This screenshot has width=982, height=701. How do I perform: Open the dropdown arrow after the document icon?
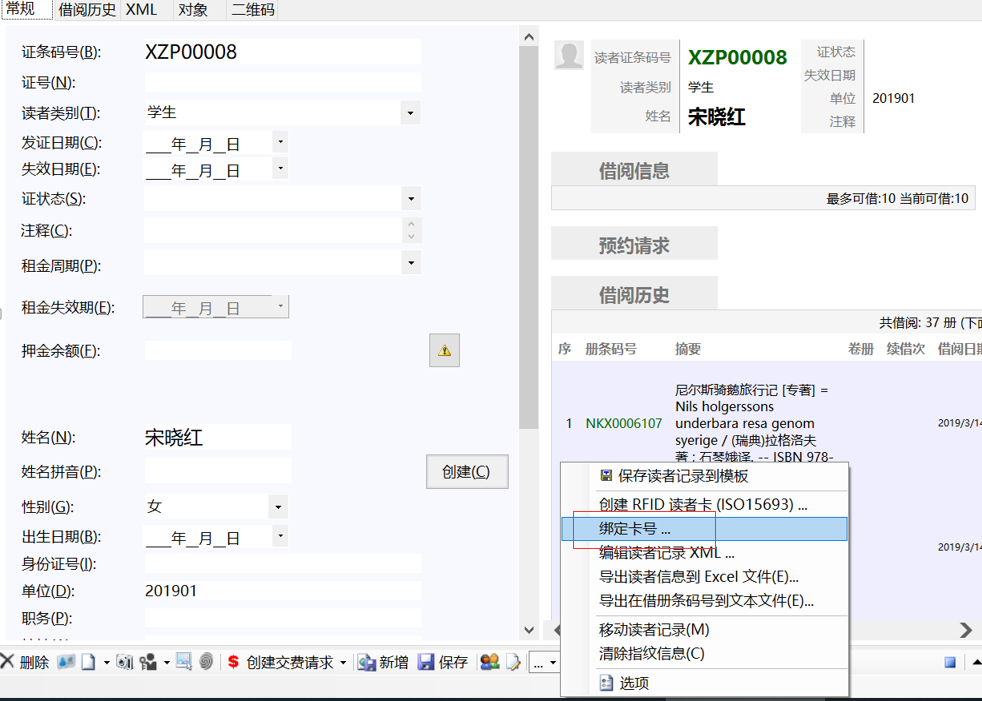click(x=106, y=662)
